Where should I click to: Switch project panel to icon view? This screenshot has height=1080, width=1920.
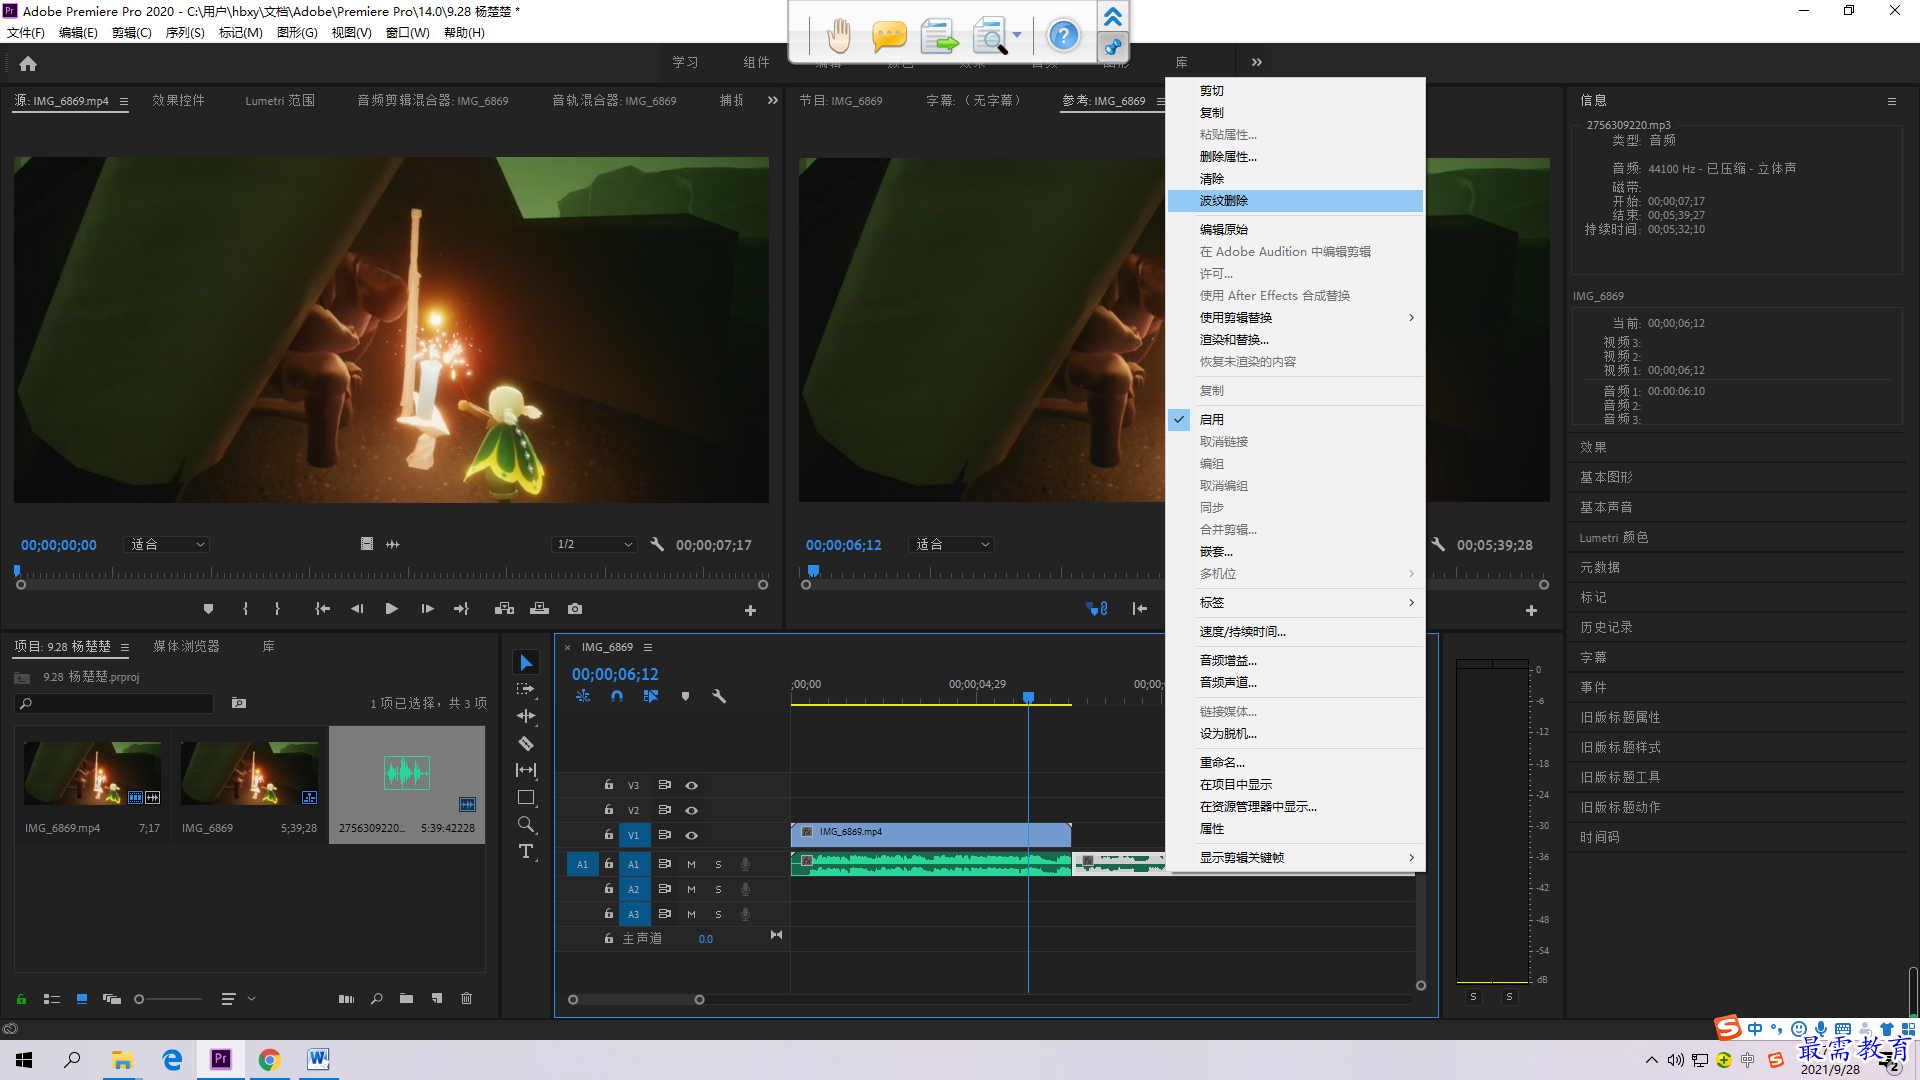tap(82, 998)
